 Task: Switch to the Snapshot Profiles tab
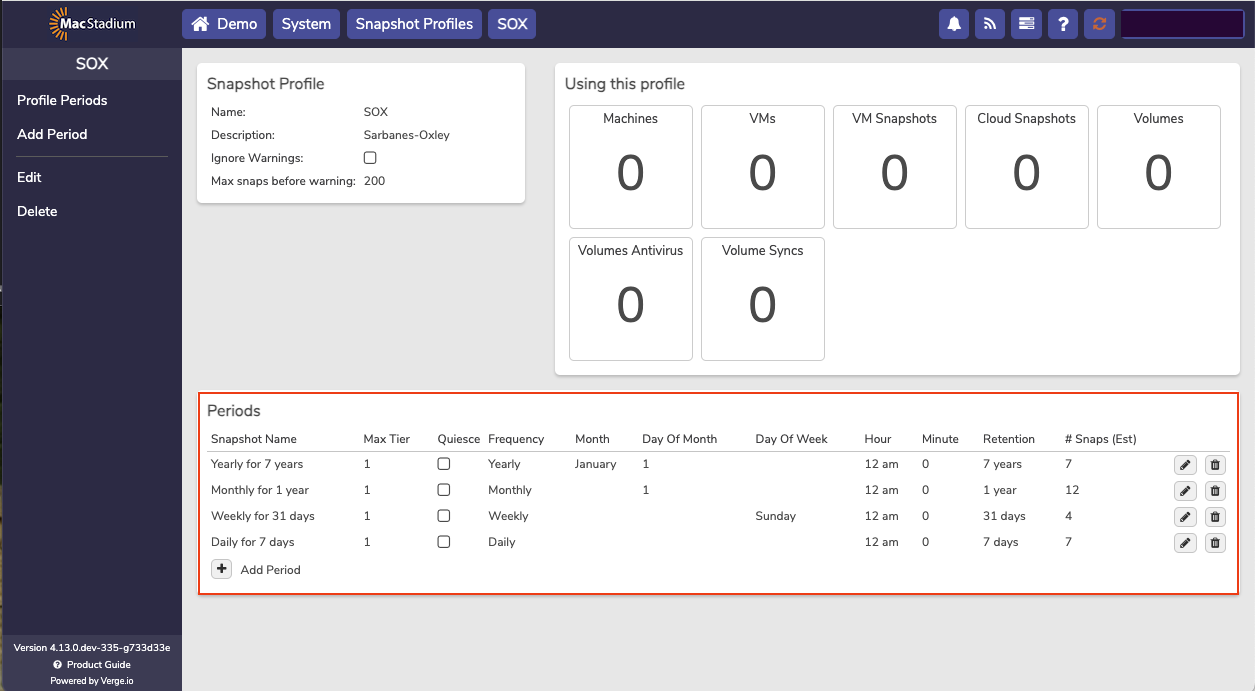click(x=414, y=24)
